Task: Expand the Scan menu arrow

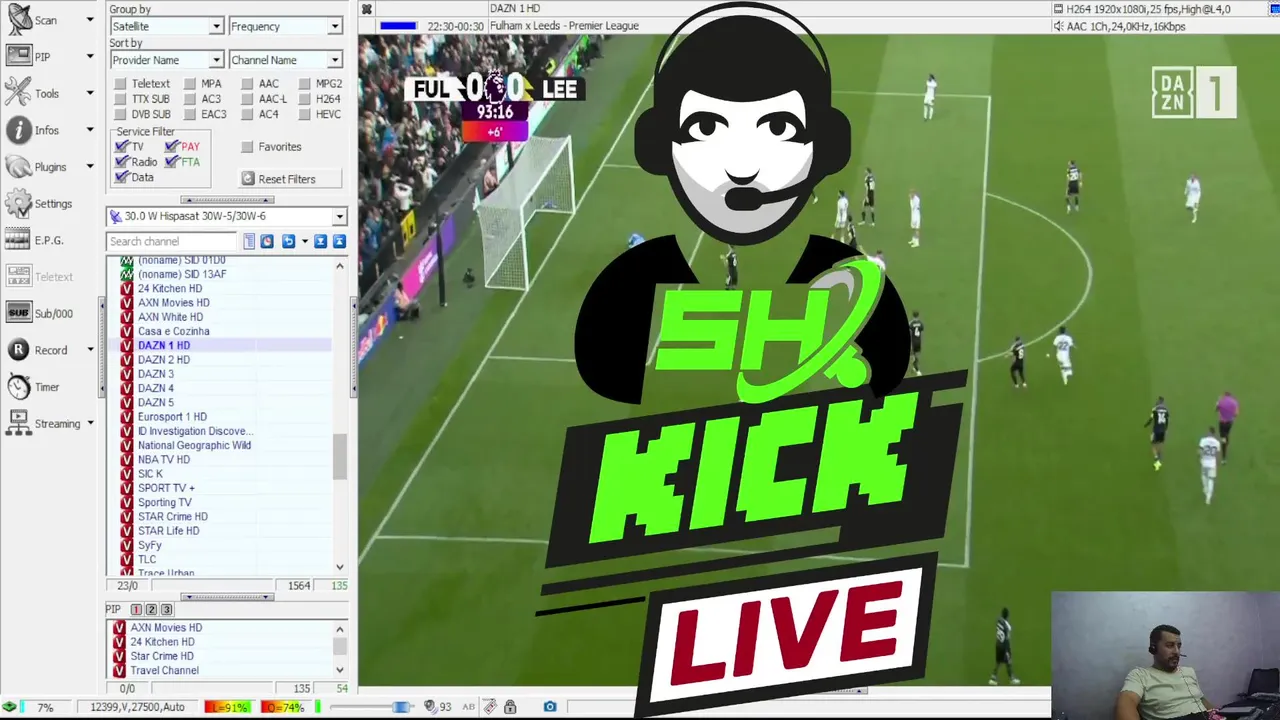Action: coord(90,20)
